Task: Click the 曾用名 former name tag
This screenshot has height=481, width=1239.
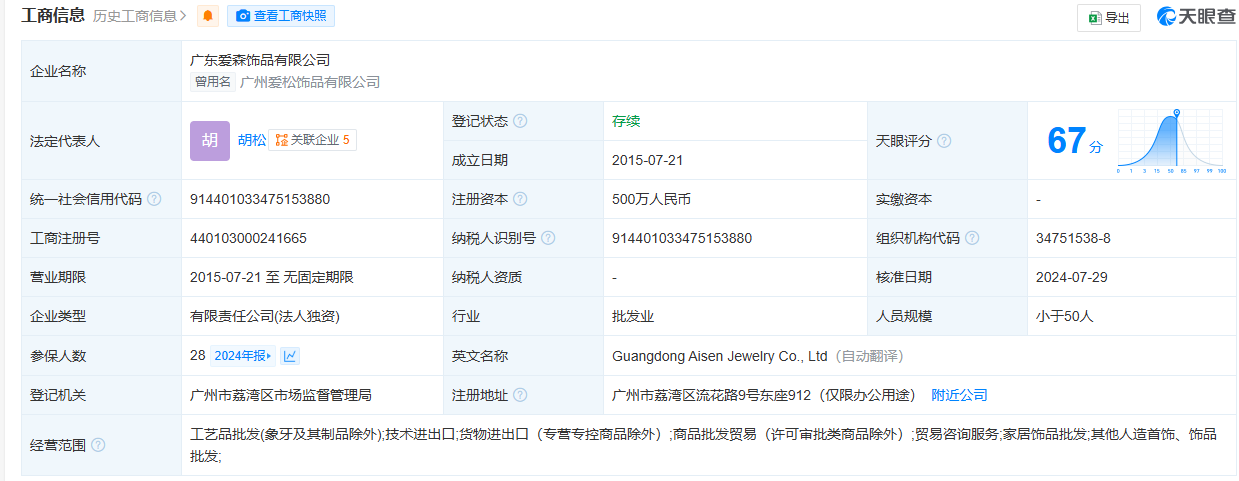Action: click(x=213, y=82)
